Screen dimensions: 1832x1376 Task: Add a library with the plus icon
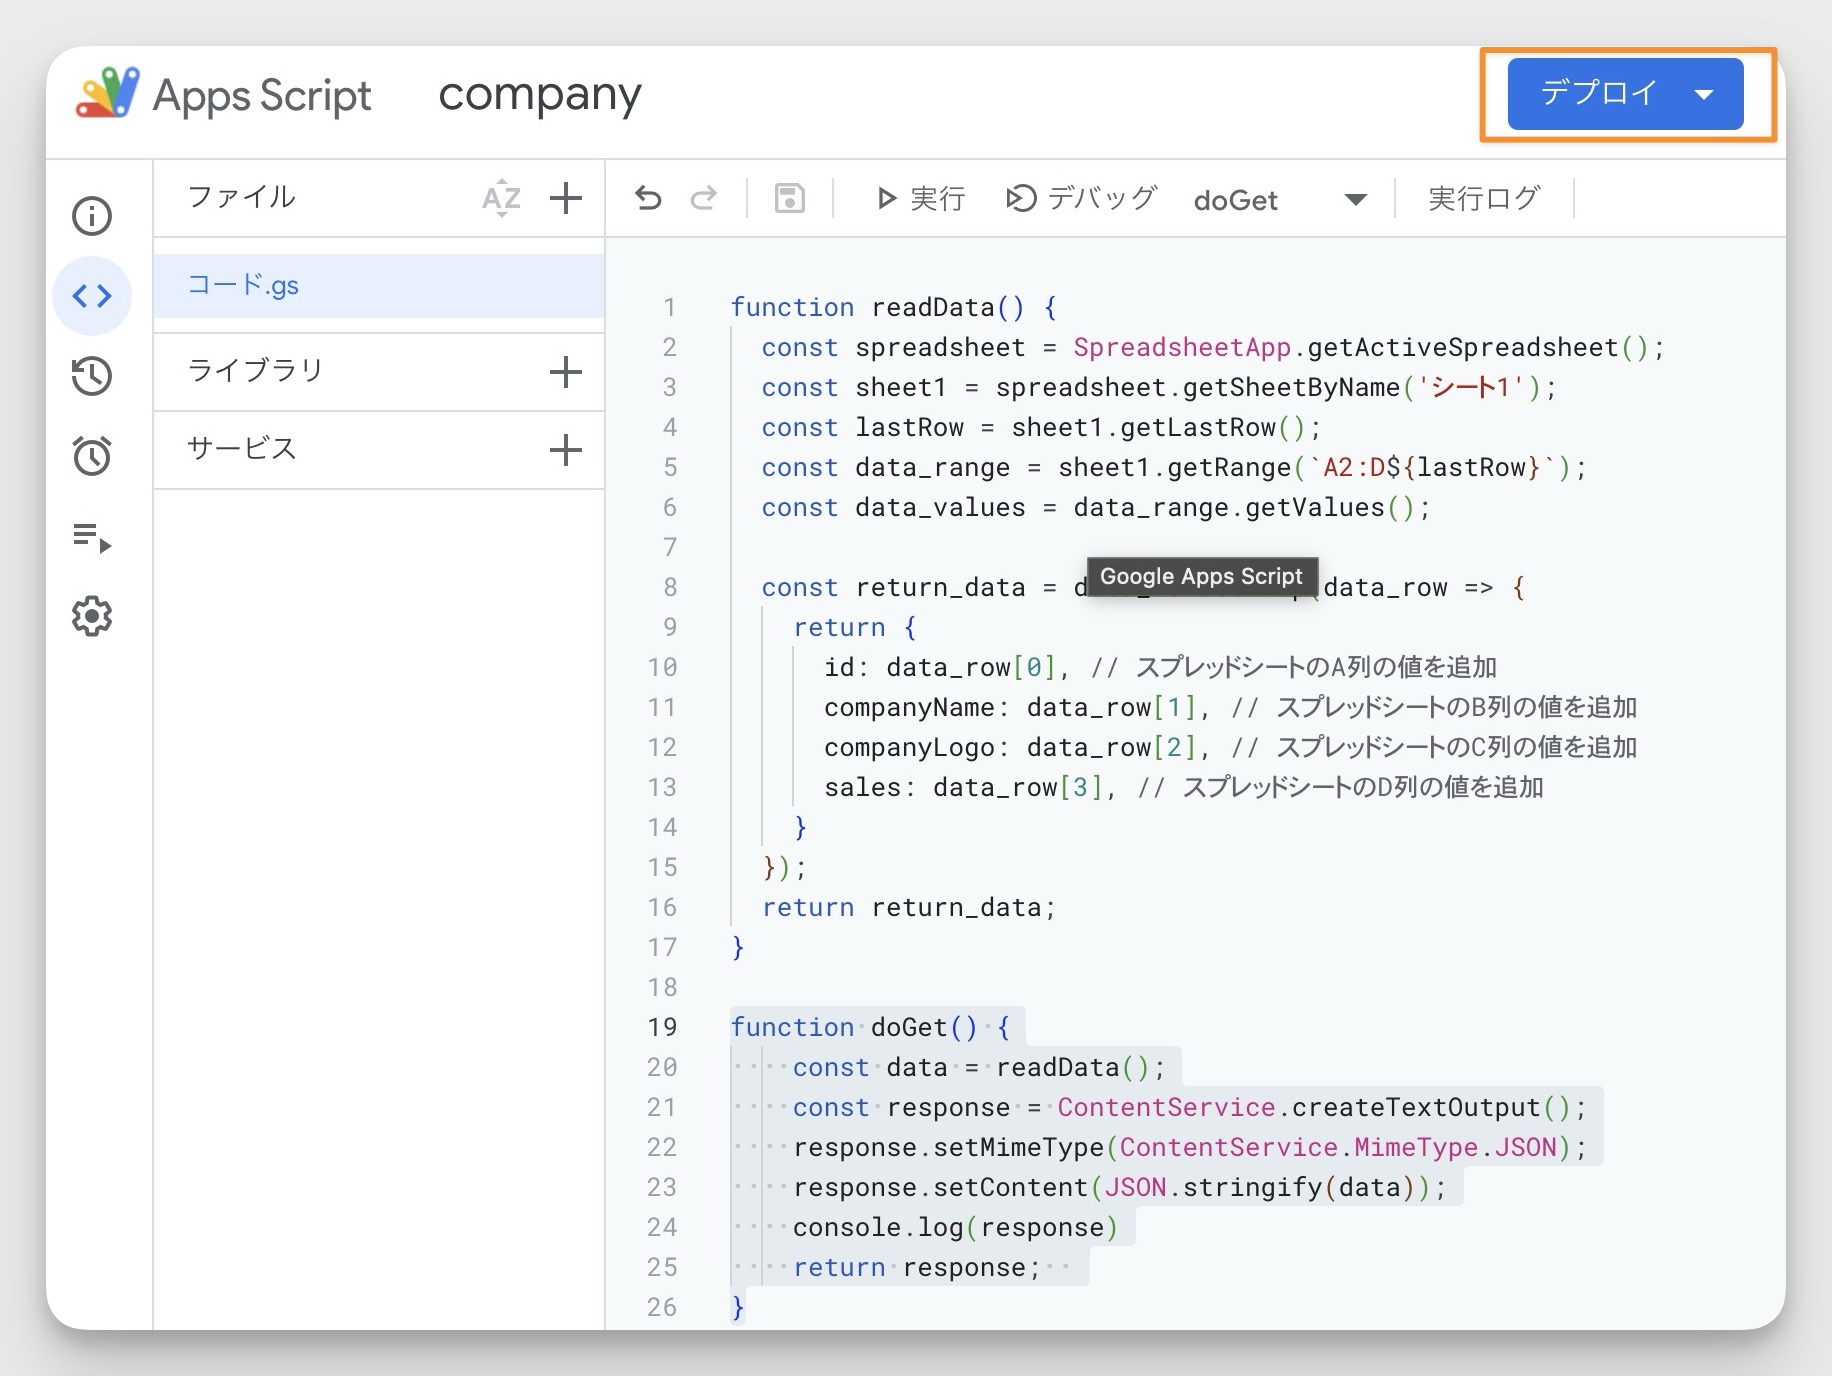coord(566,371)
